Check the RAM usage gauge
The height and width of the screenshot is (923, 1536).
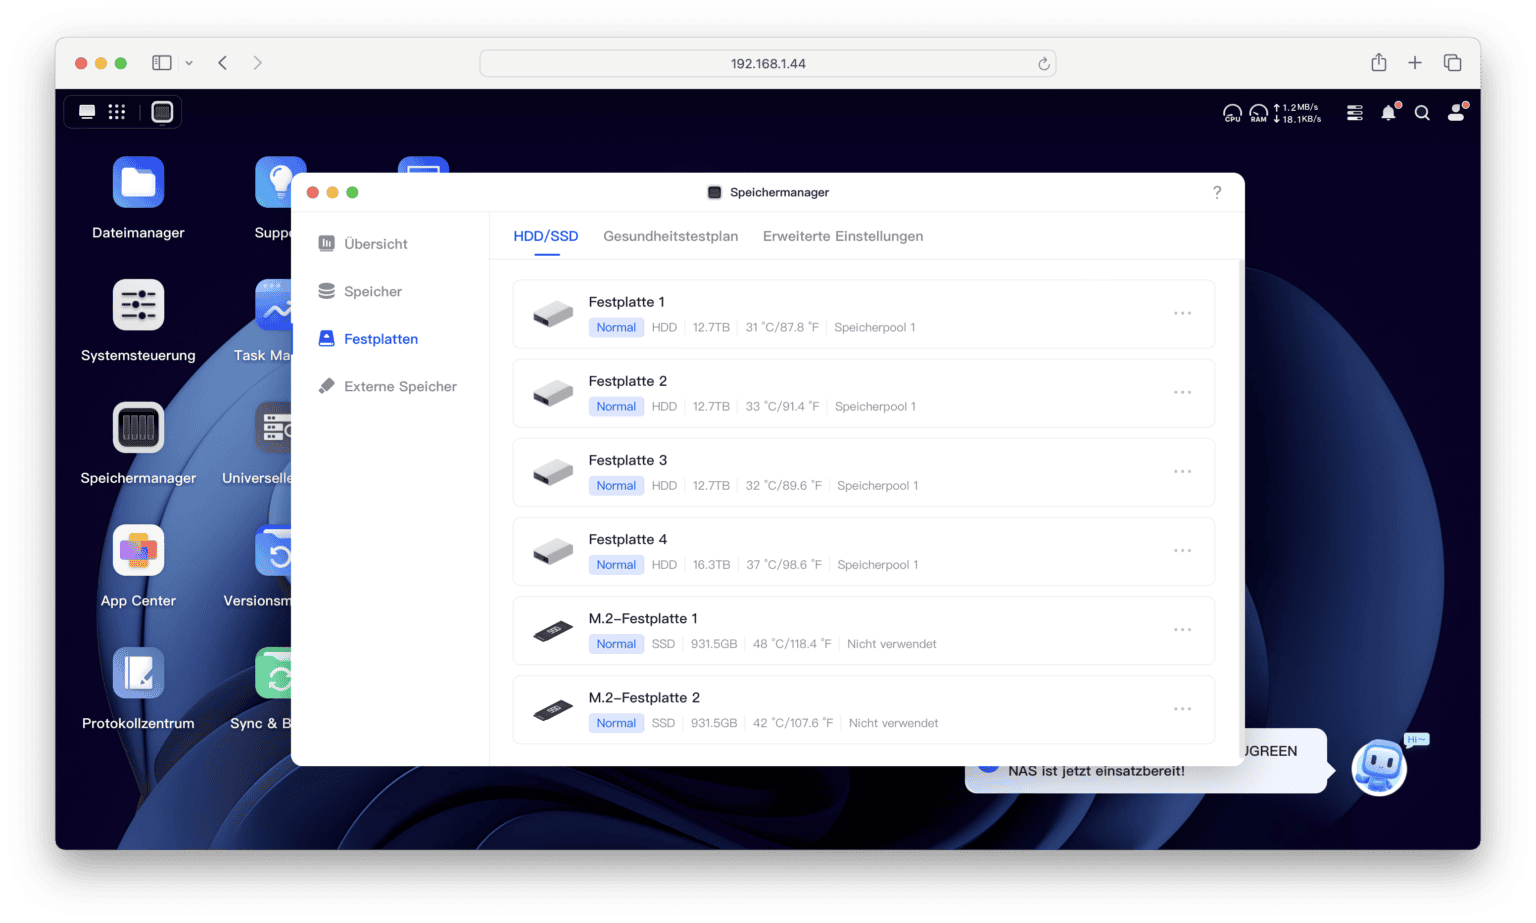pyautogui.click(x=1258, y=113)
